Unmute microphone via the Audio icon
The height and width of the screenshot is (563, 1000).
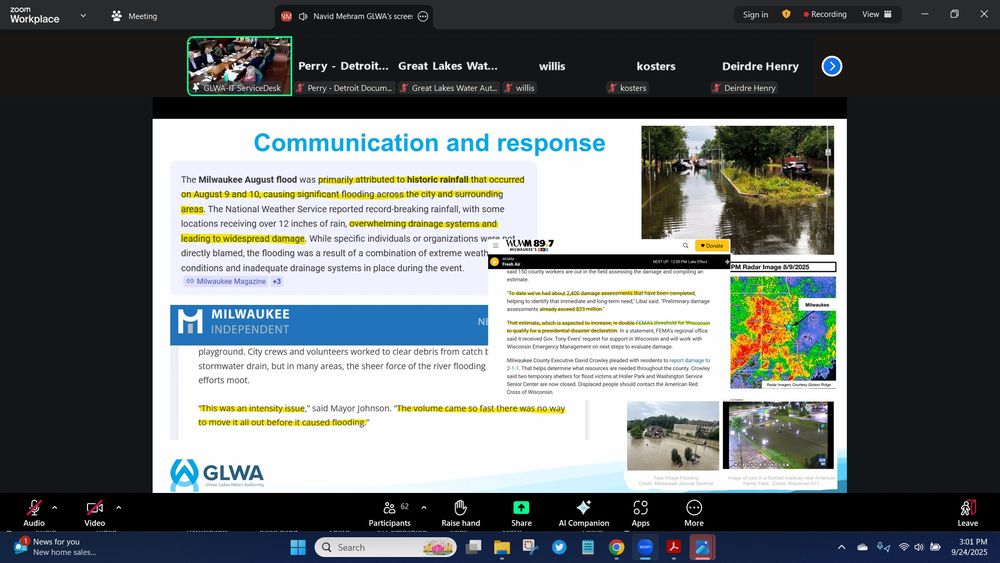tap(34, 508)
